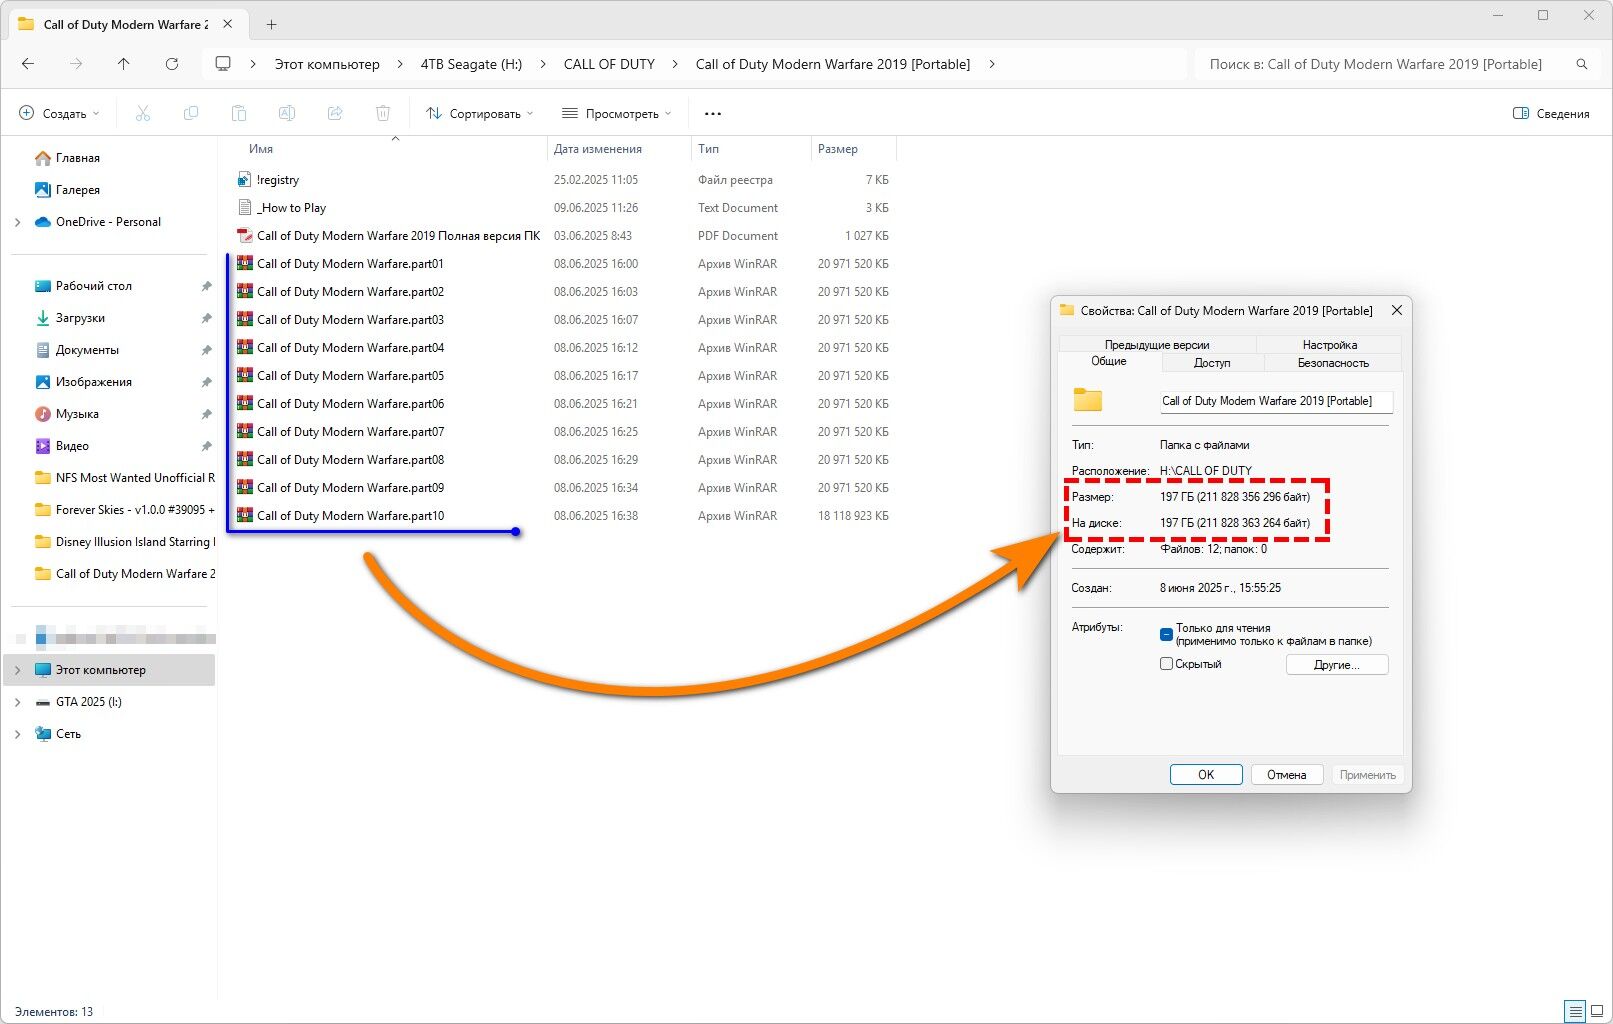The height and width of the screenshot is (1024, 1613).
Task: Expand OneDrive - Personal tree node
Action: click(18, 222)
